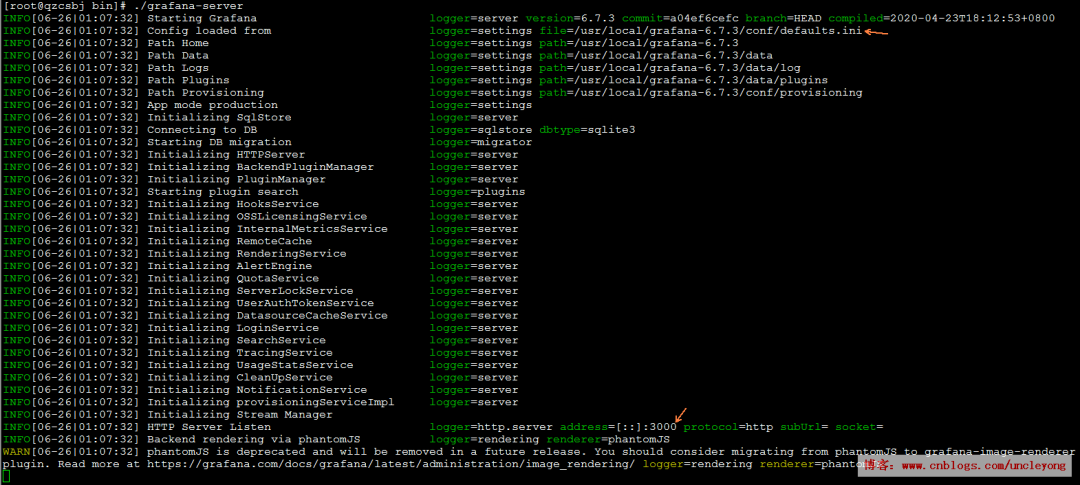Viewport: 1080px width, 485px height.
Task: Click the 'App mode production' message
Action: tap(212, 105)
